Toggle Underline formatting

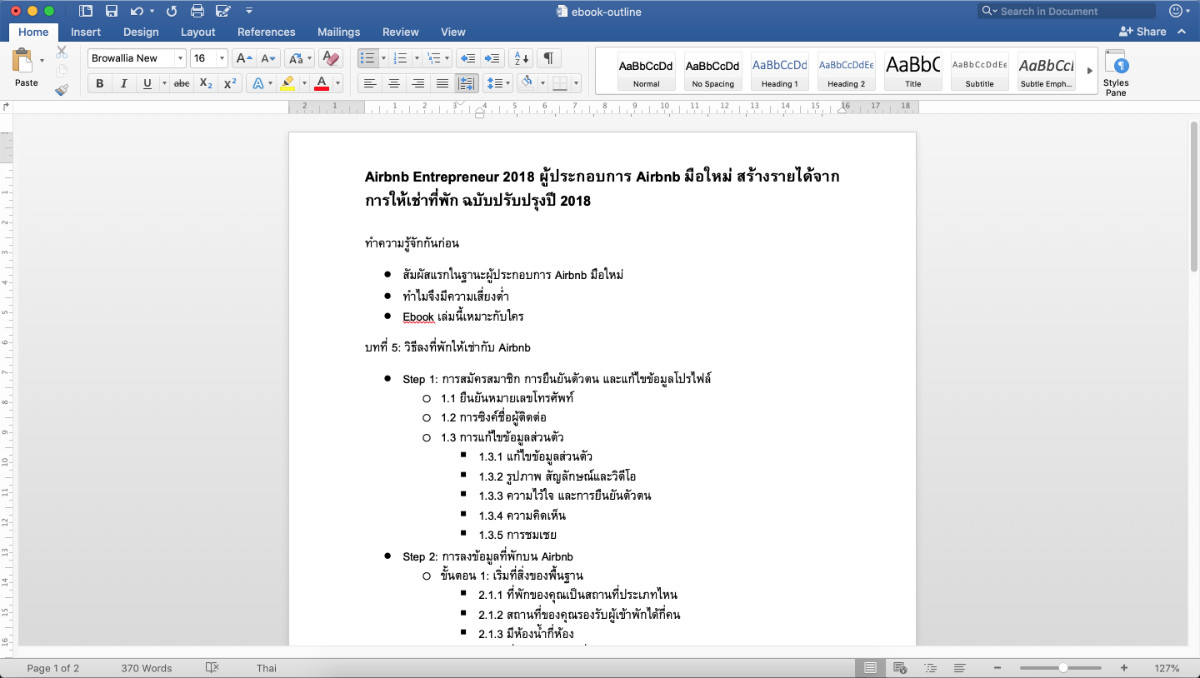click(x=148, y=83)
